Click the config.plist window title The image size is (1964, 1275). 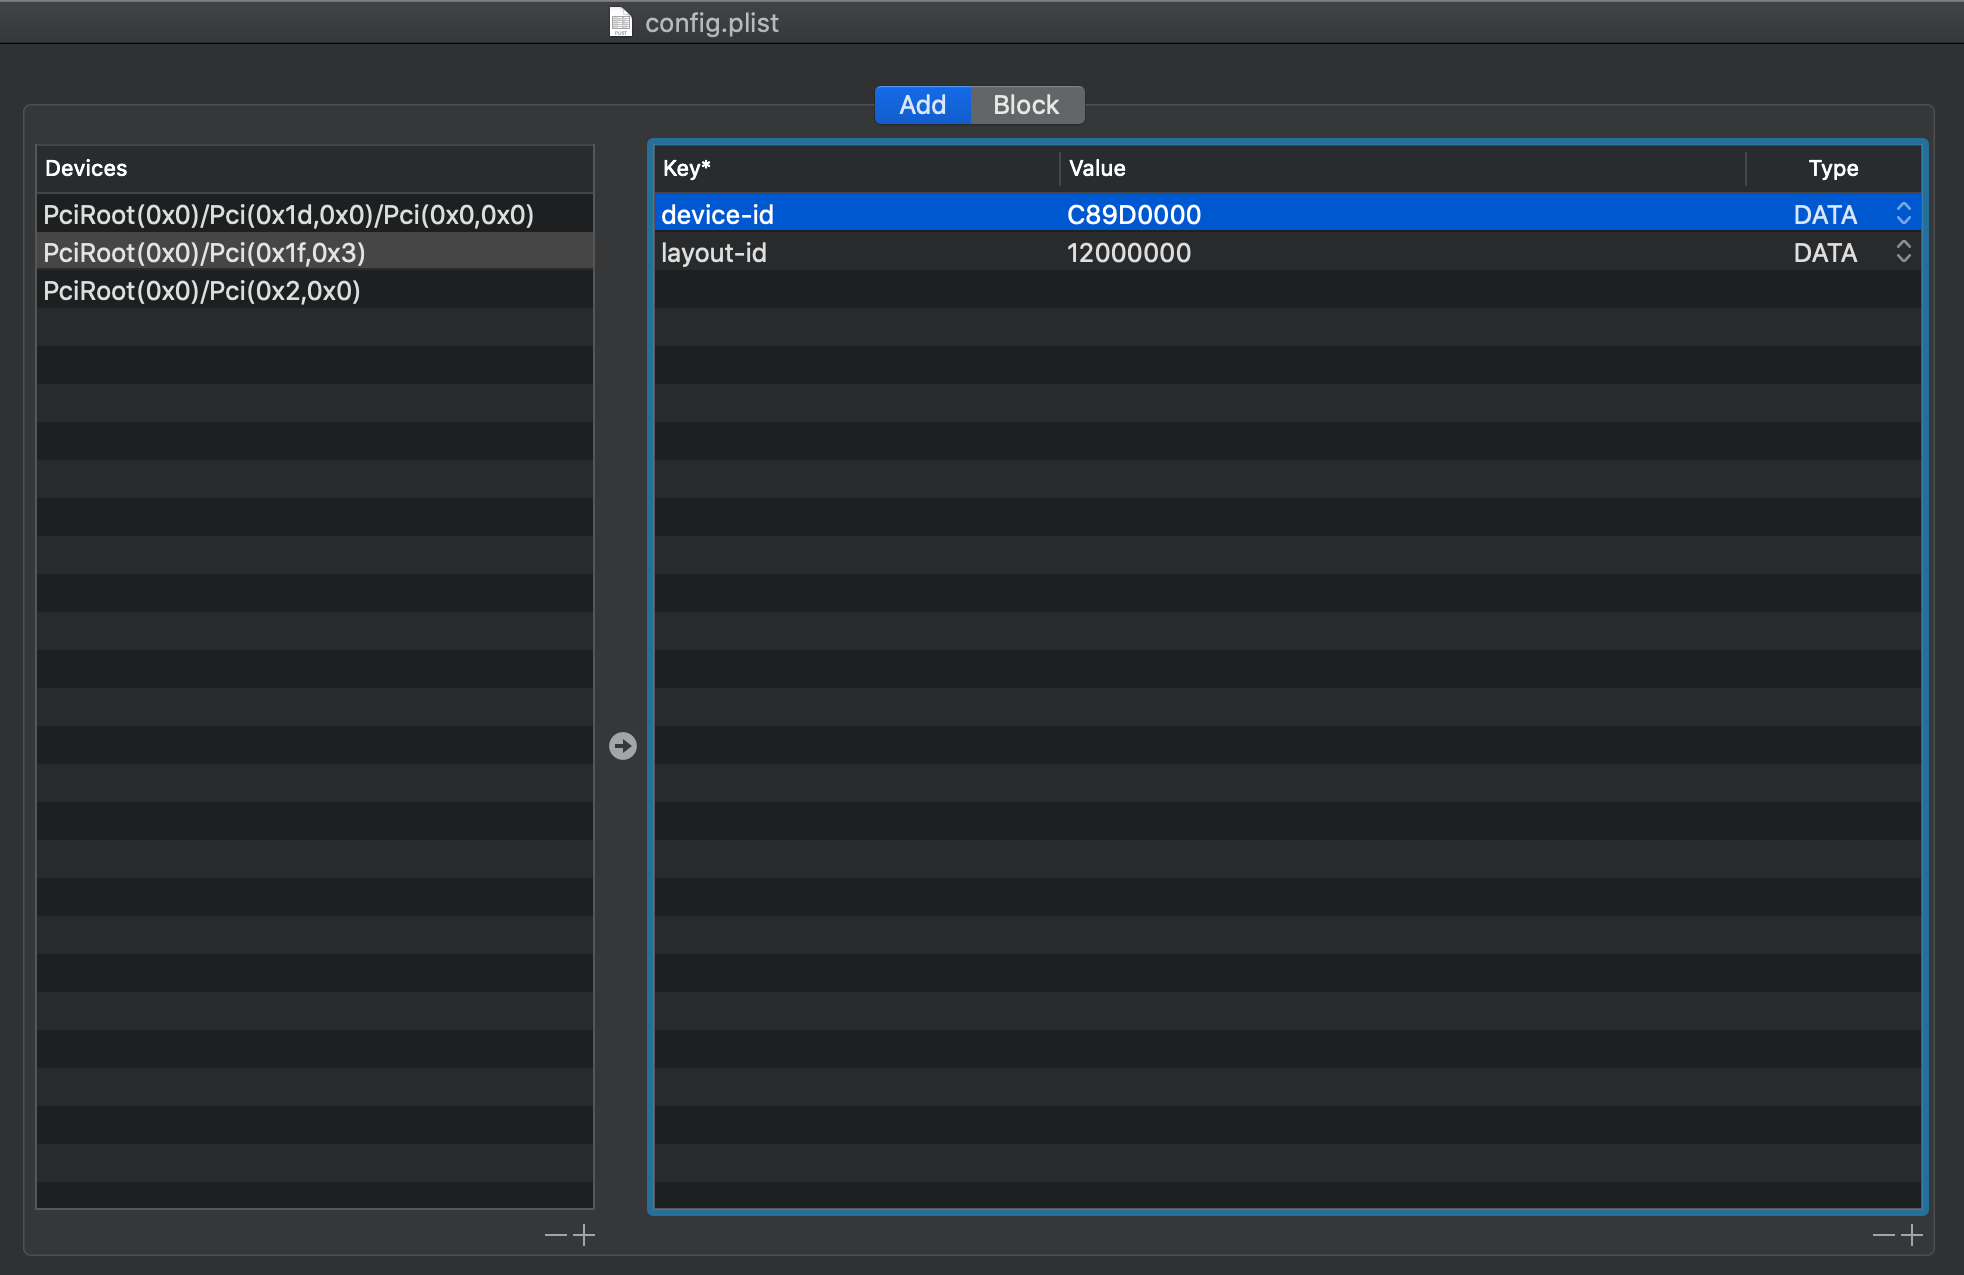[x=711, y=22]
